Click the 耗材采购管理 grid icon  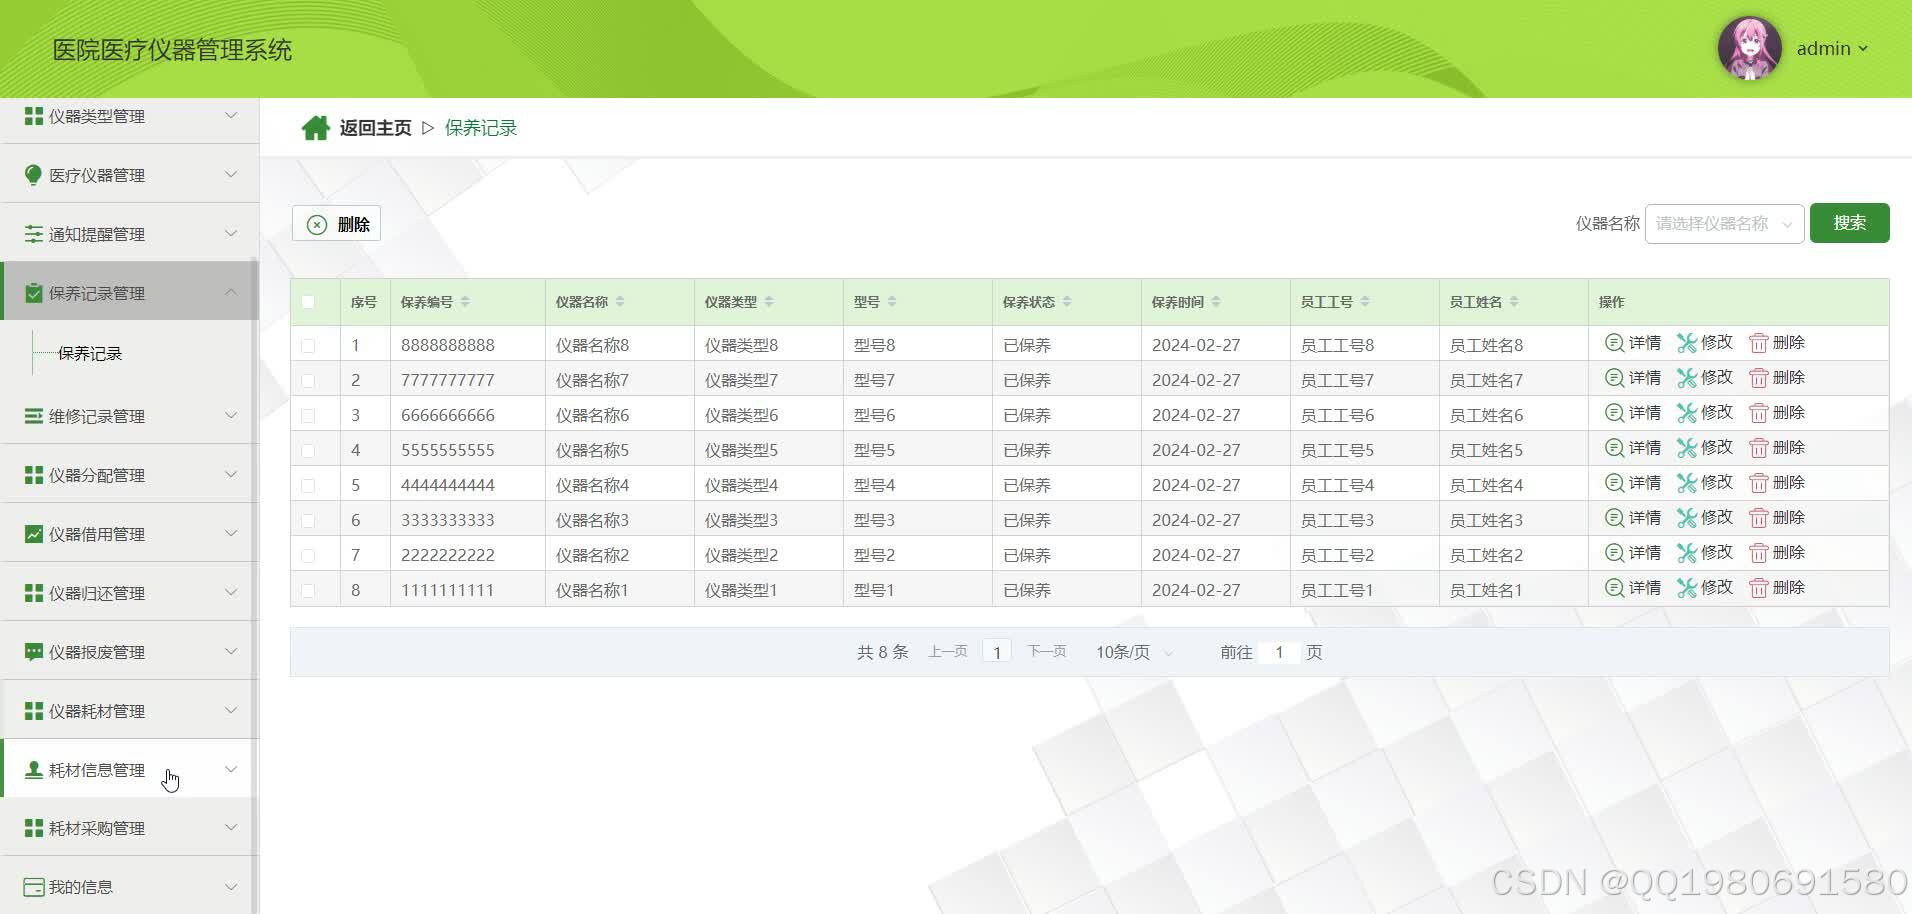(x=34, y=828)
